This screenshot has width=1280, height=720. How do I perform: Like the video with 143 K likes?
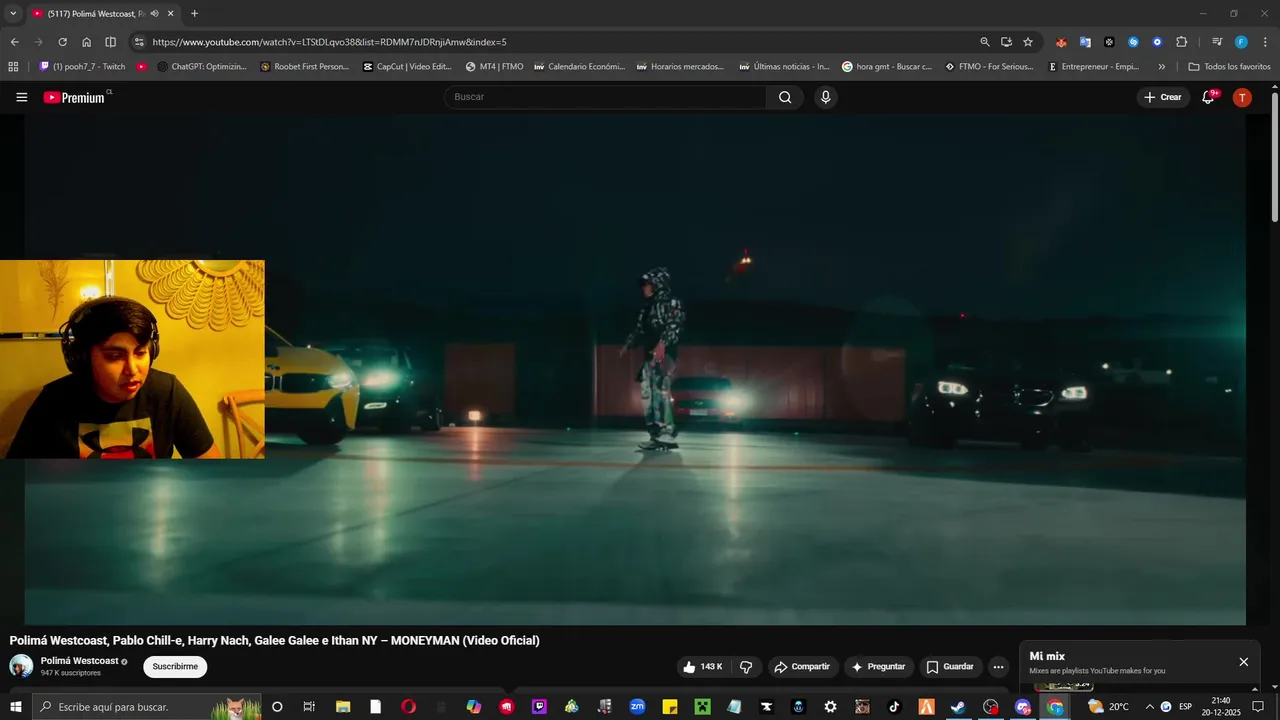[x=702, y=667]
